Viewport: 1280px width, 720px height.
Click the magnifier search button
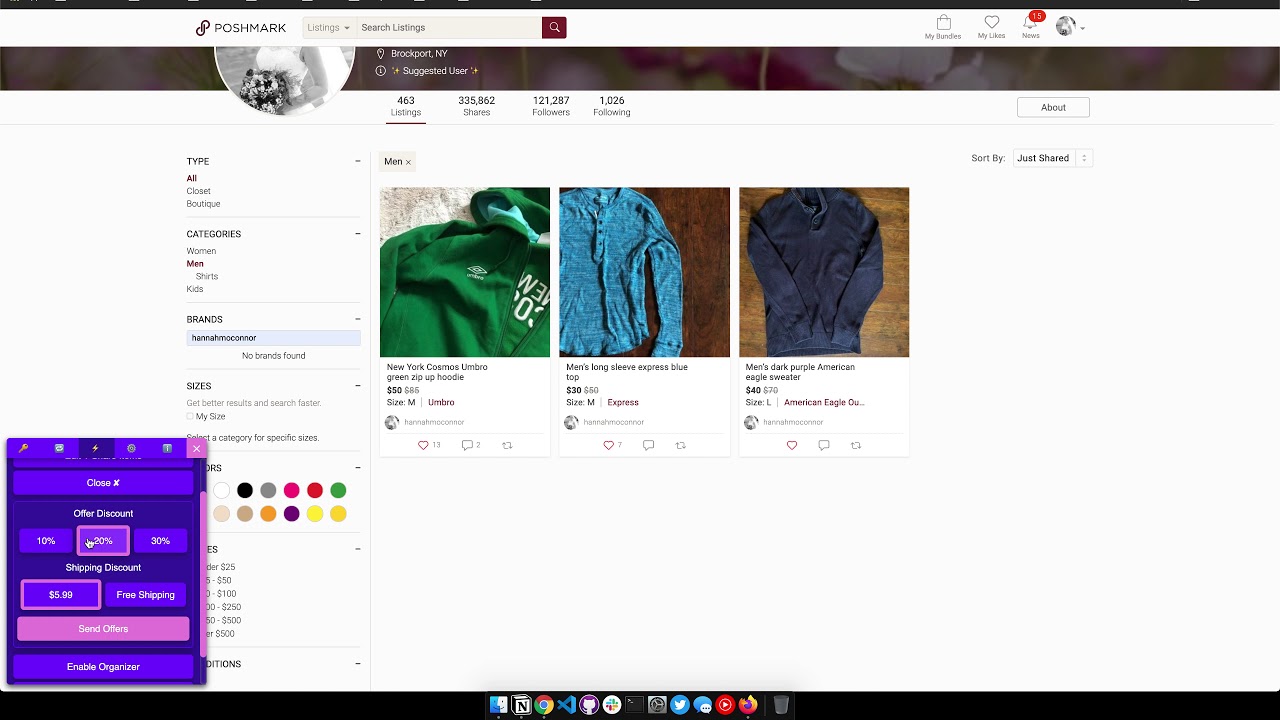554,28
